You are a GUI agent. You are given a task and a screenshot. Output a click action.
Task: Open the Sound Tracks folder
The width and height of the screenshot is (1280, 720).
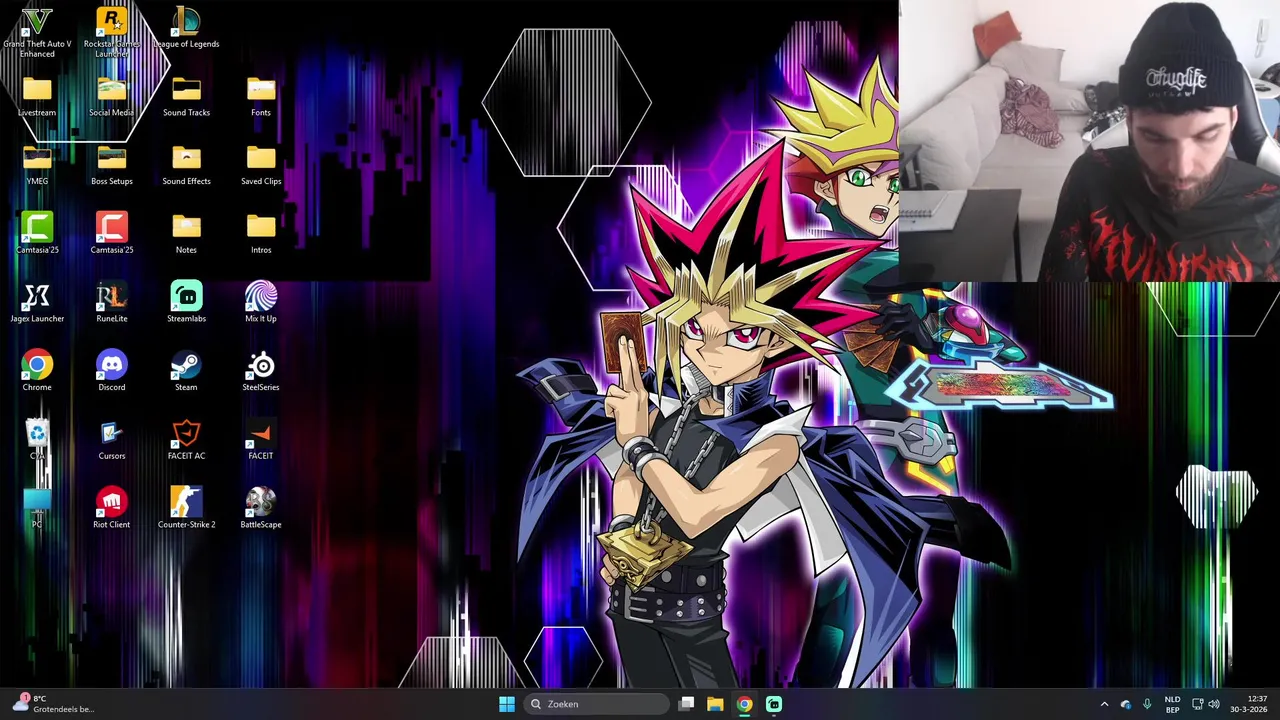[x=186, y=97]
